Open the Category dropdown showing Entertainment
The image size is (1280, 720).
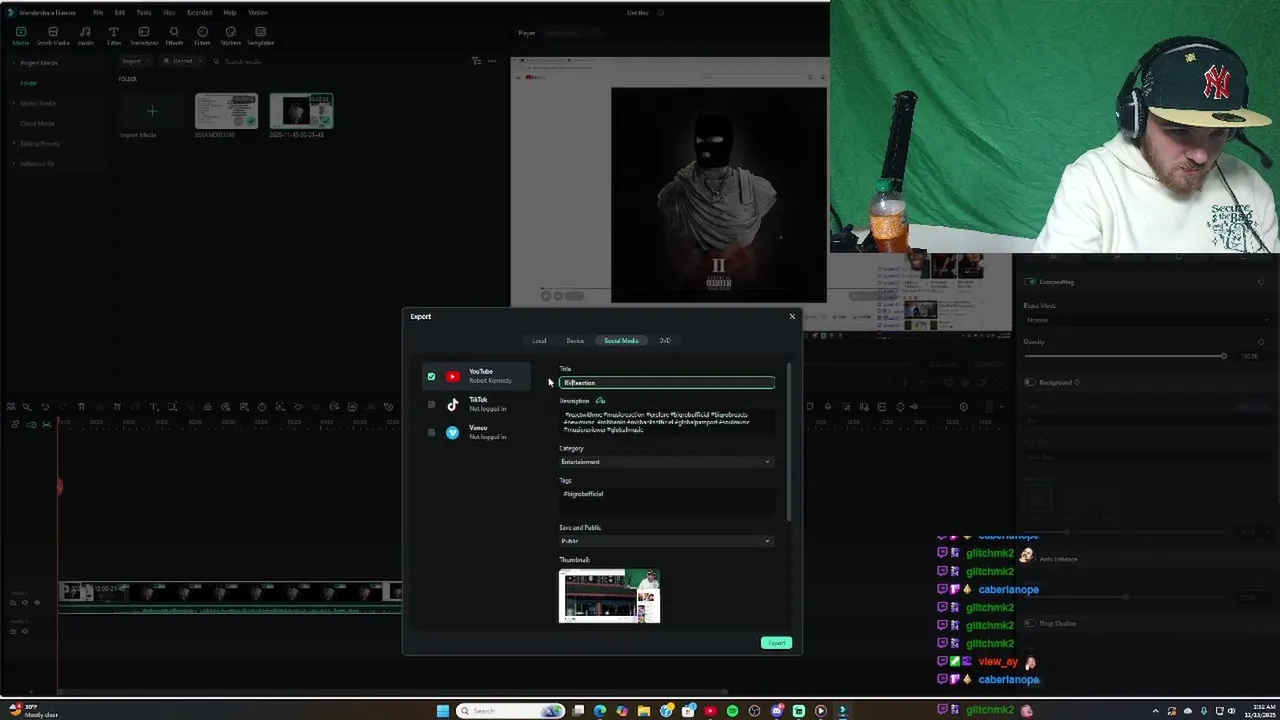click(666, 461)
